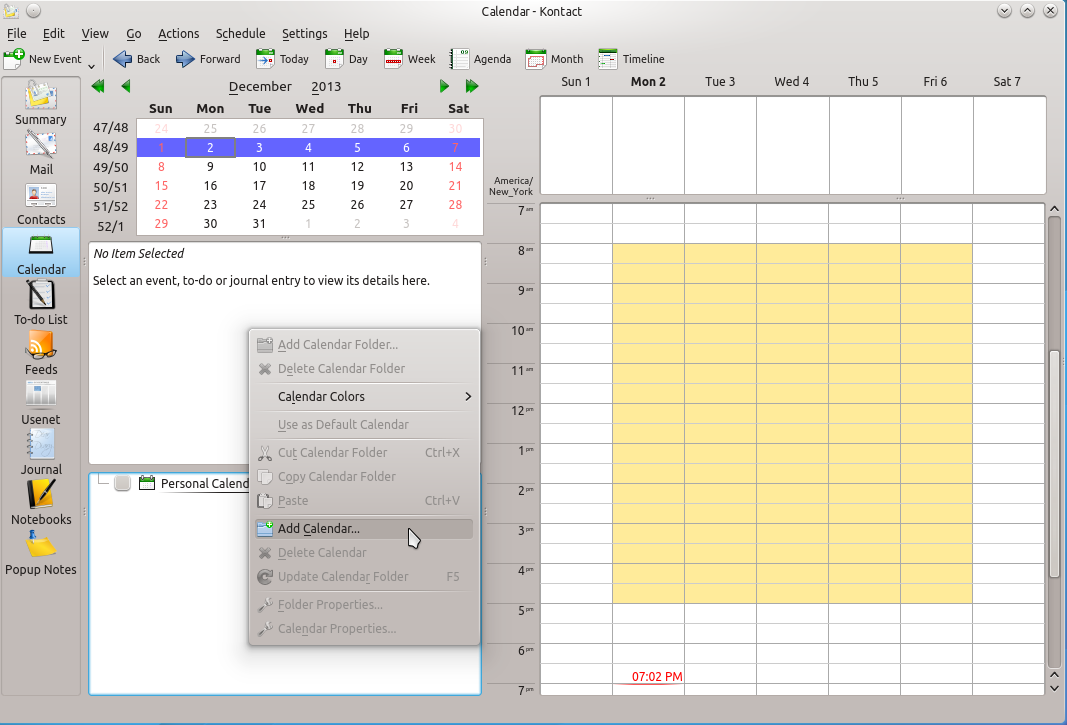
Task: Open Popup Notes in sidebar
Action: (x=41, y=553)
